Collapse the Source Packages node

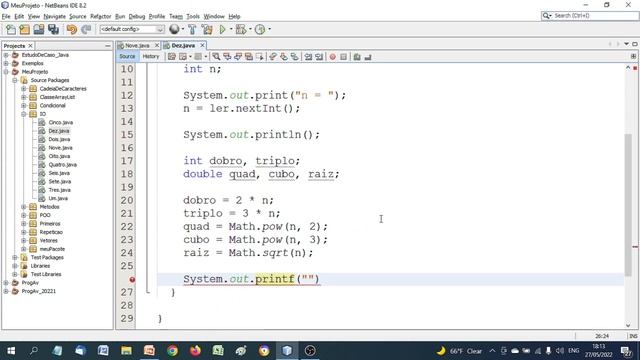15,80
